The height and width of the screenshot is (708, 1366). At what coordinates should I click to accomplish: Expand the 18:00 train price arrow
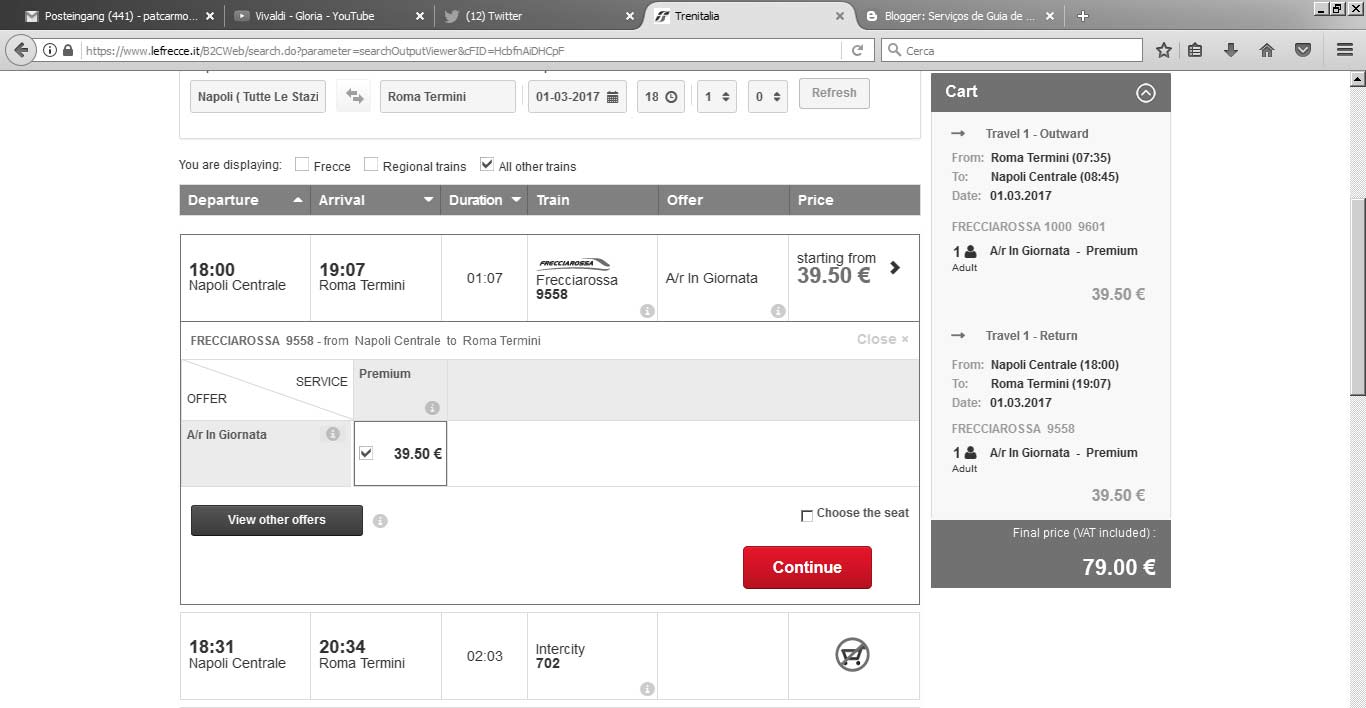[x=895, y=268]
